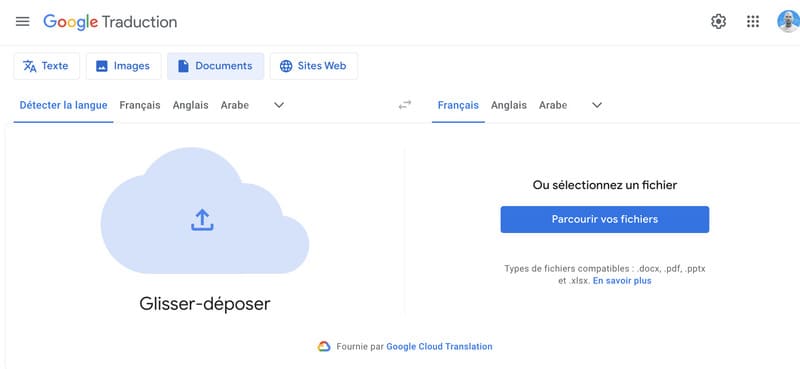
Task: Swap source and target languages
Action: [x=405, y=105]
